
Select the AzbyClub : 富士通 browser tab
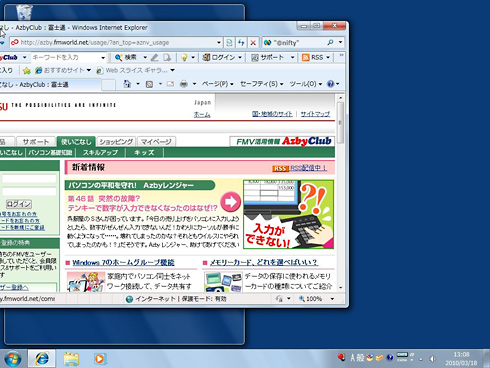click(x=50, y=85)
